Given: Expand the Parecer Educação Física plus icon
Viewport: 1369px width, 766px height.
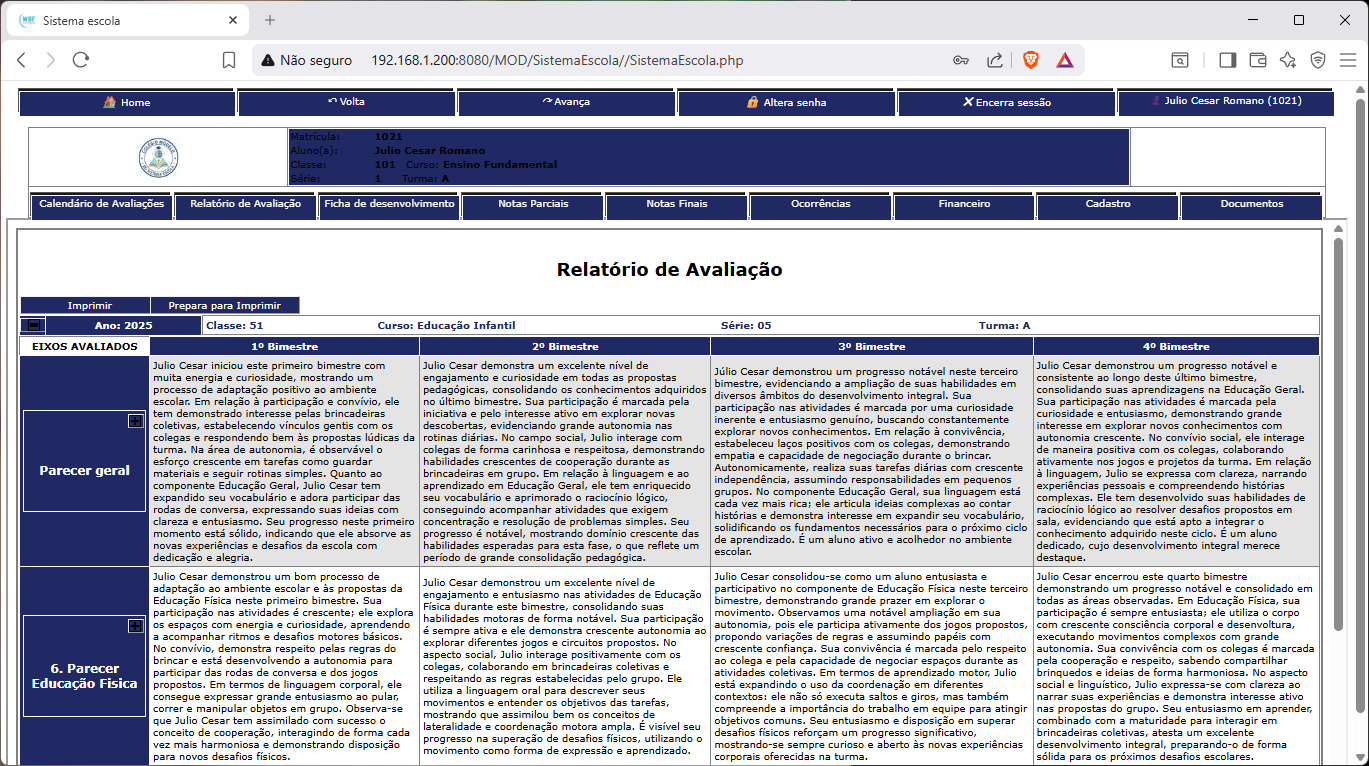Looking at the screenshot, I should click(x=135, y=626).
